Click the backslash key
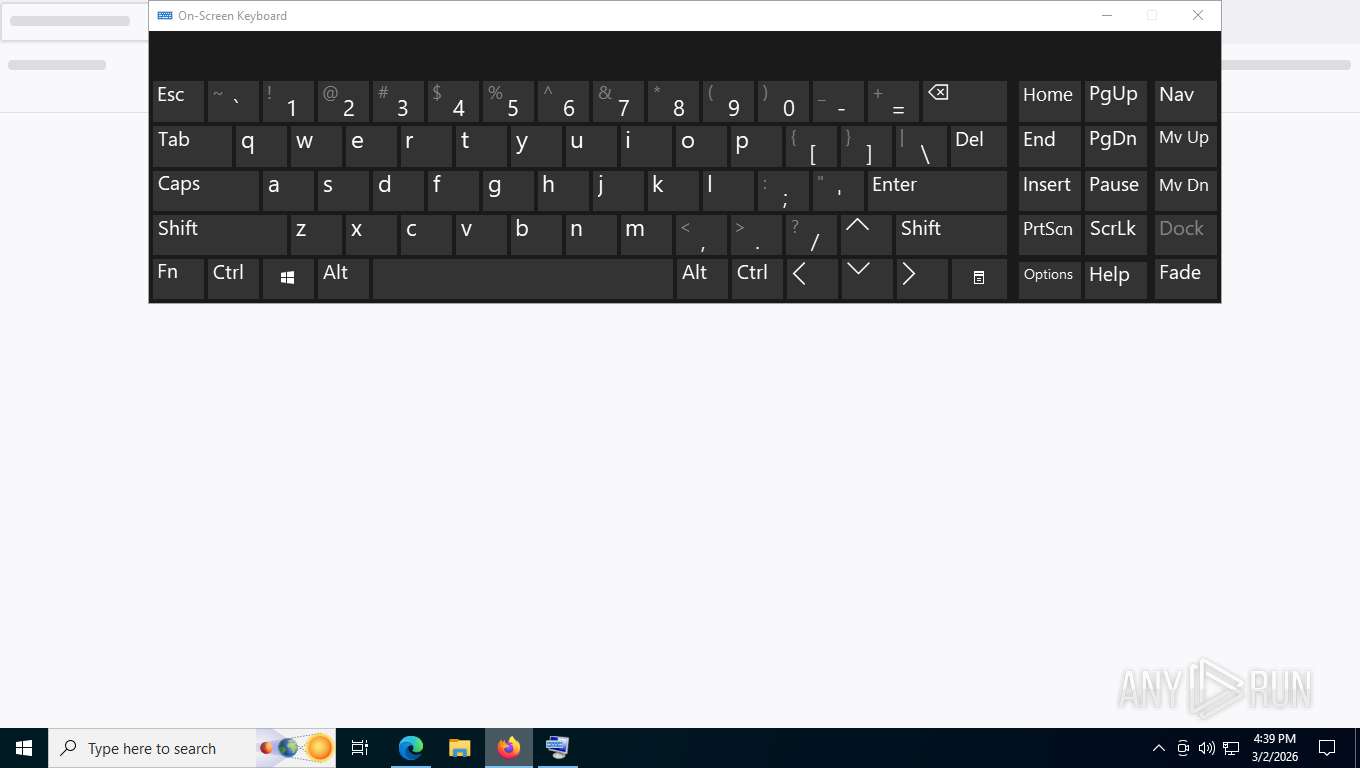The width and height of the screenshot is (1360, 768). pyautogui.click(x=921, y=146)
